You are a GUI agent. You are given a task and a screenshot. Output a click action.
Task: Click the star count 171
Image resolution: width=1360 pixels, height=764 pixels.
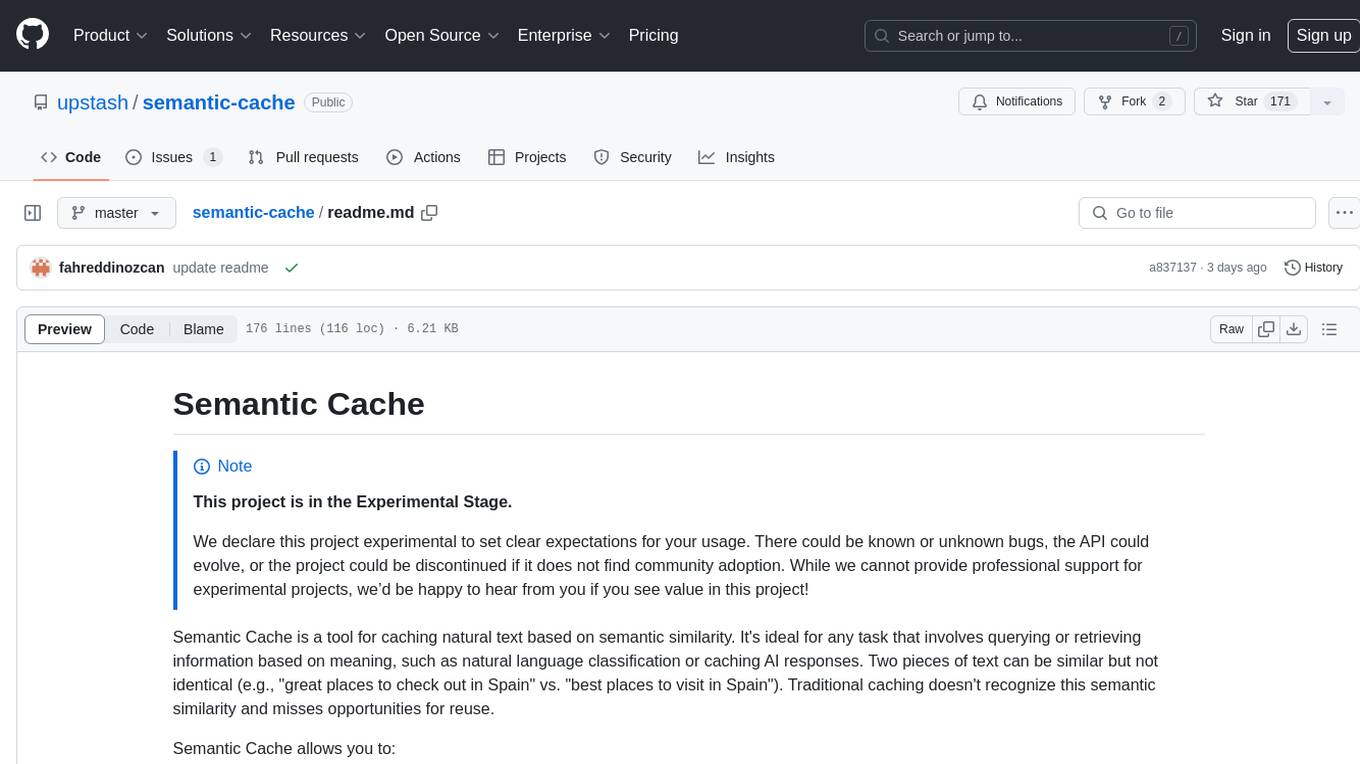pyautogui.click(x=1280, y=101)
